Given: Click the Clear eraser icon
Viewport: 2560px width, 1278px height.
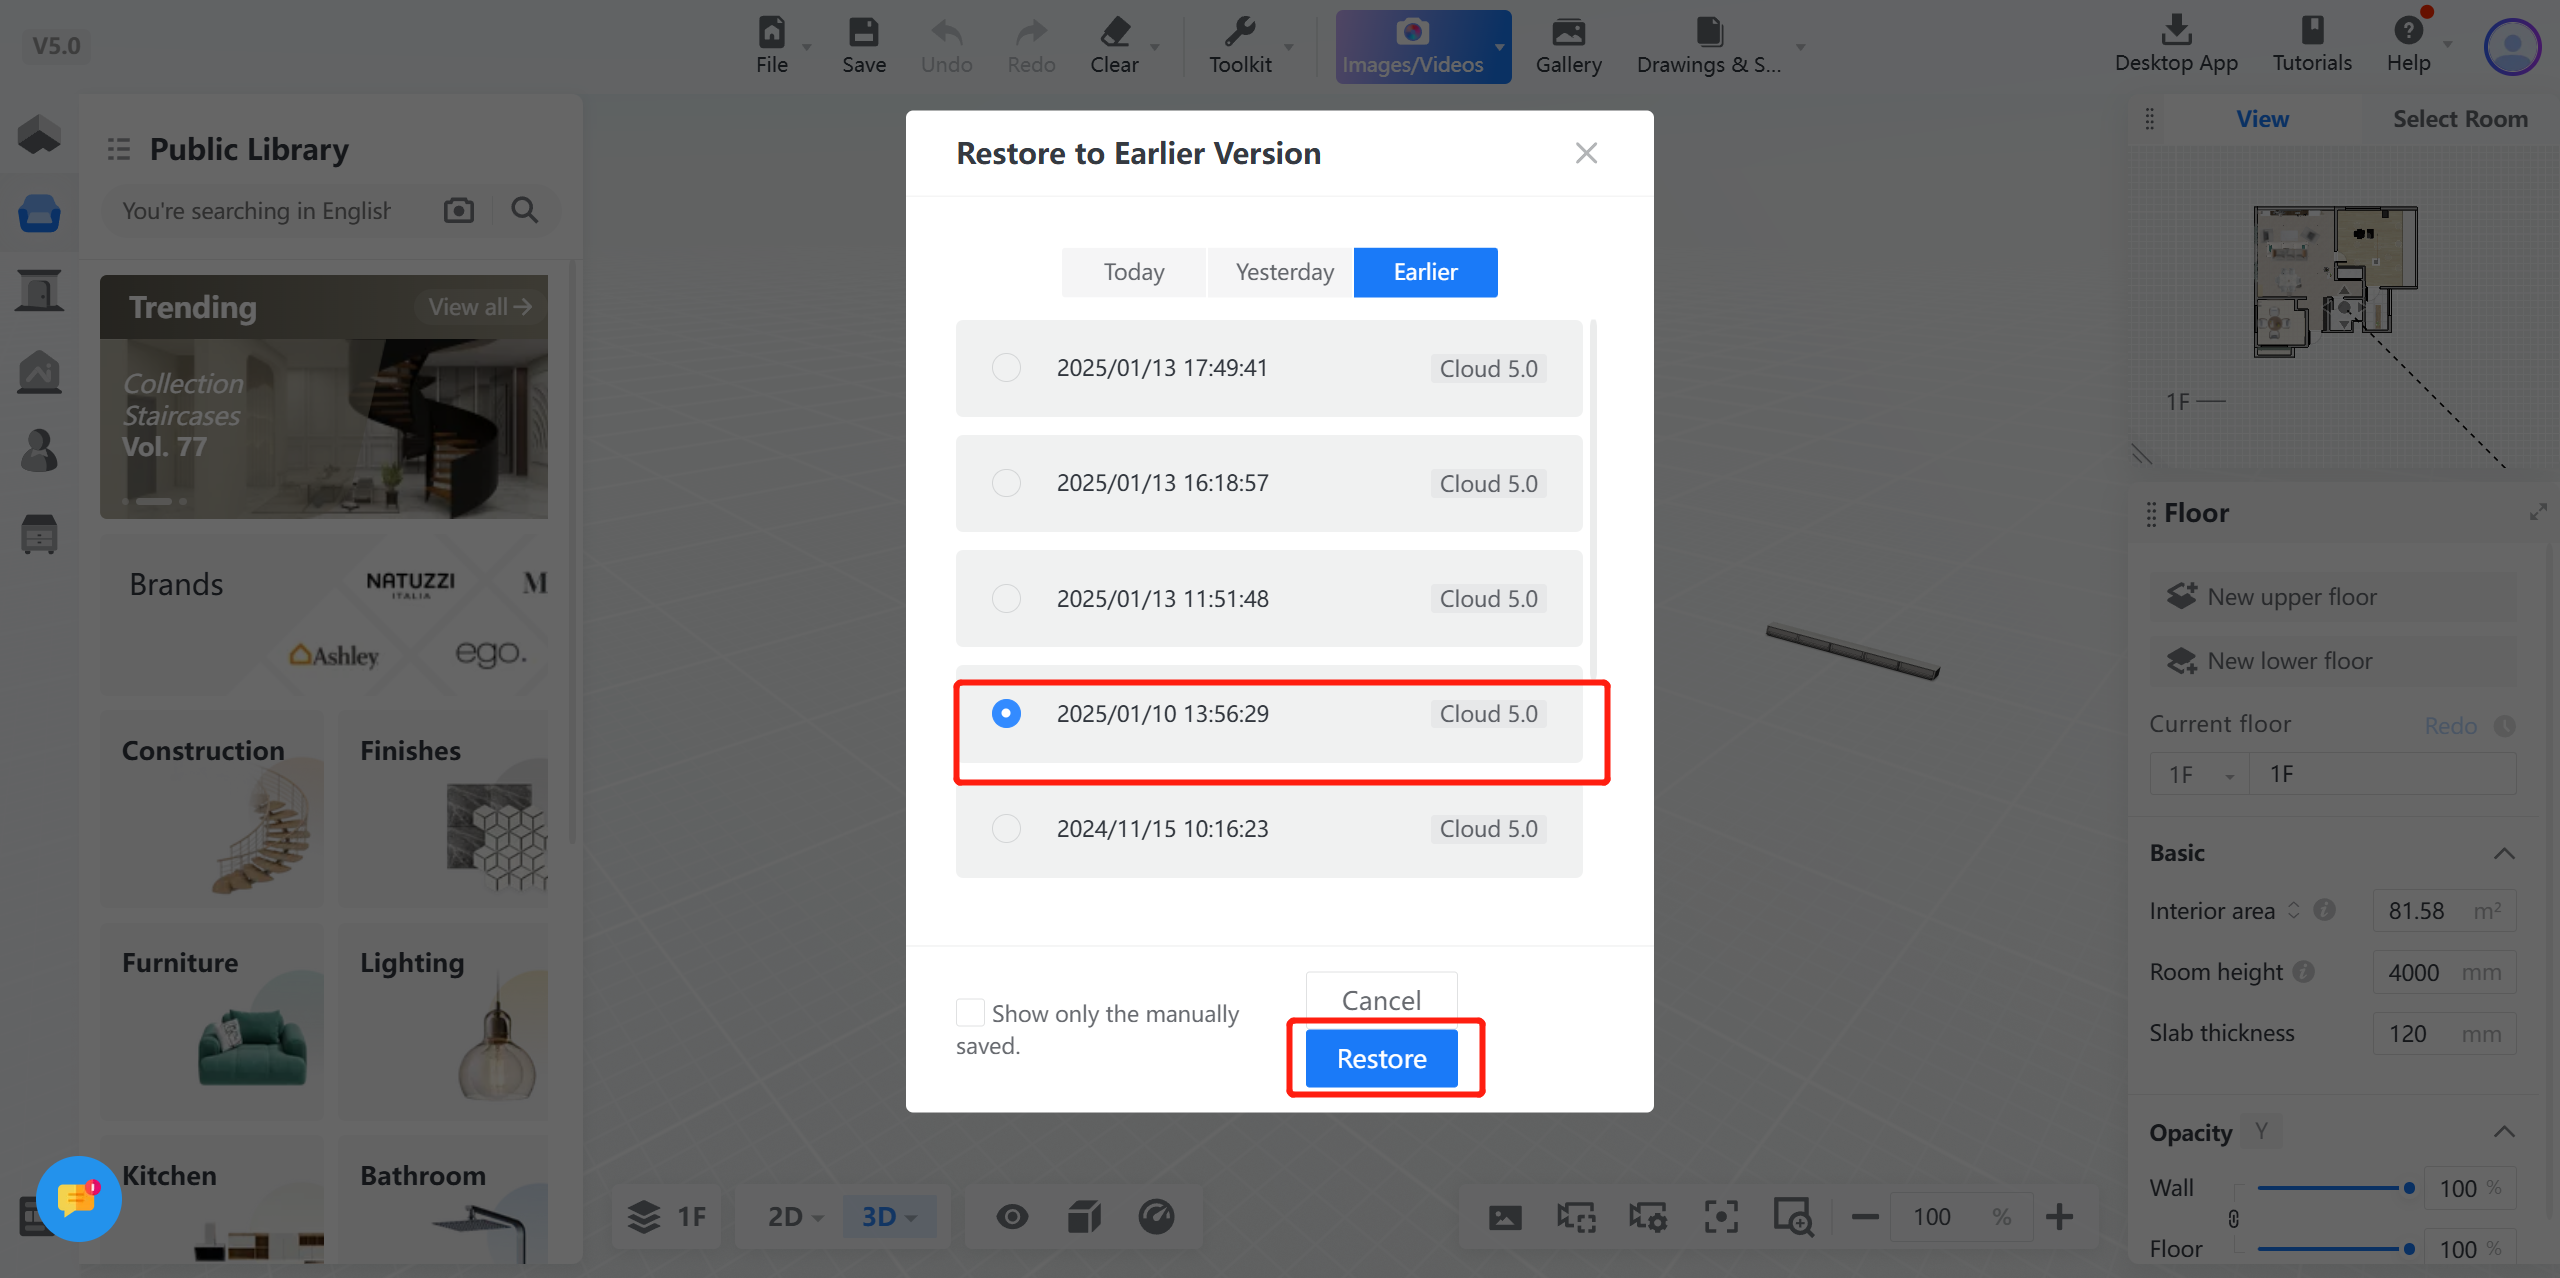Looking at the screenshot, I should pyautogui.click(x=1114, y=33).
